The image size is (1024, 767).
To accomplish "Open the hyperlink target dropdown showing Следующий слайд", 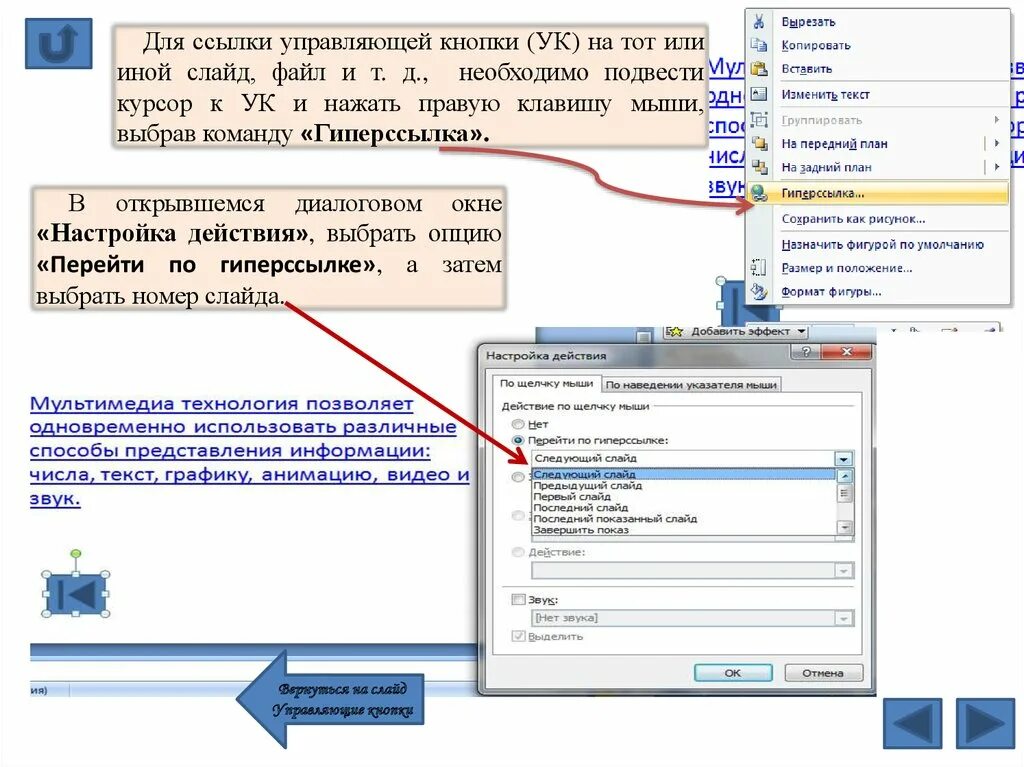I will [844, 459].
